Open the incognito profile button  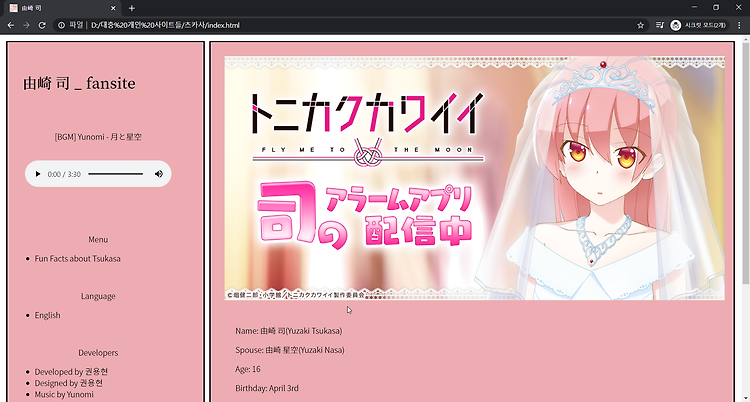point(699,25)
